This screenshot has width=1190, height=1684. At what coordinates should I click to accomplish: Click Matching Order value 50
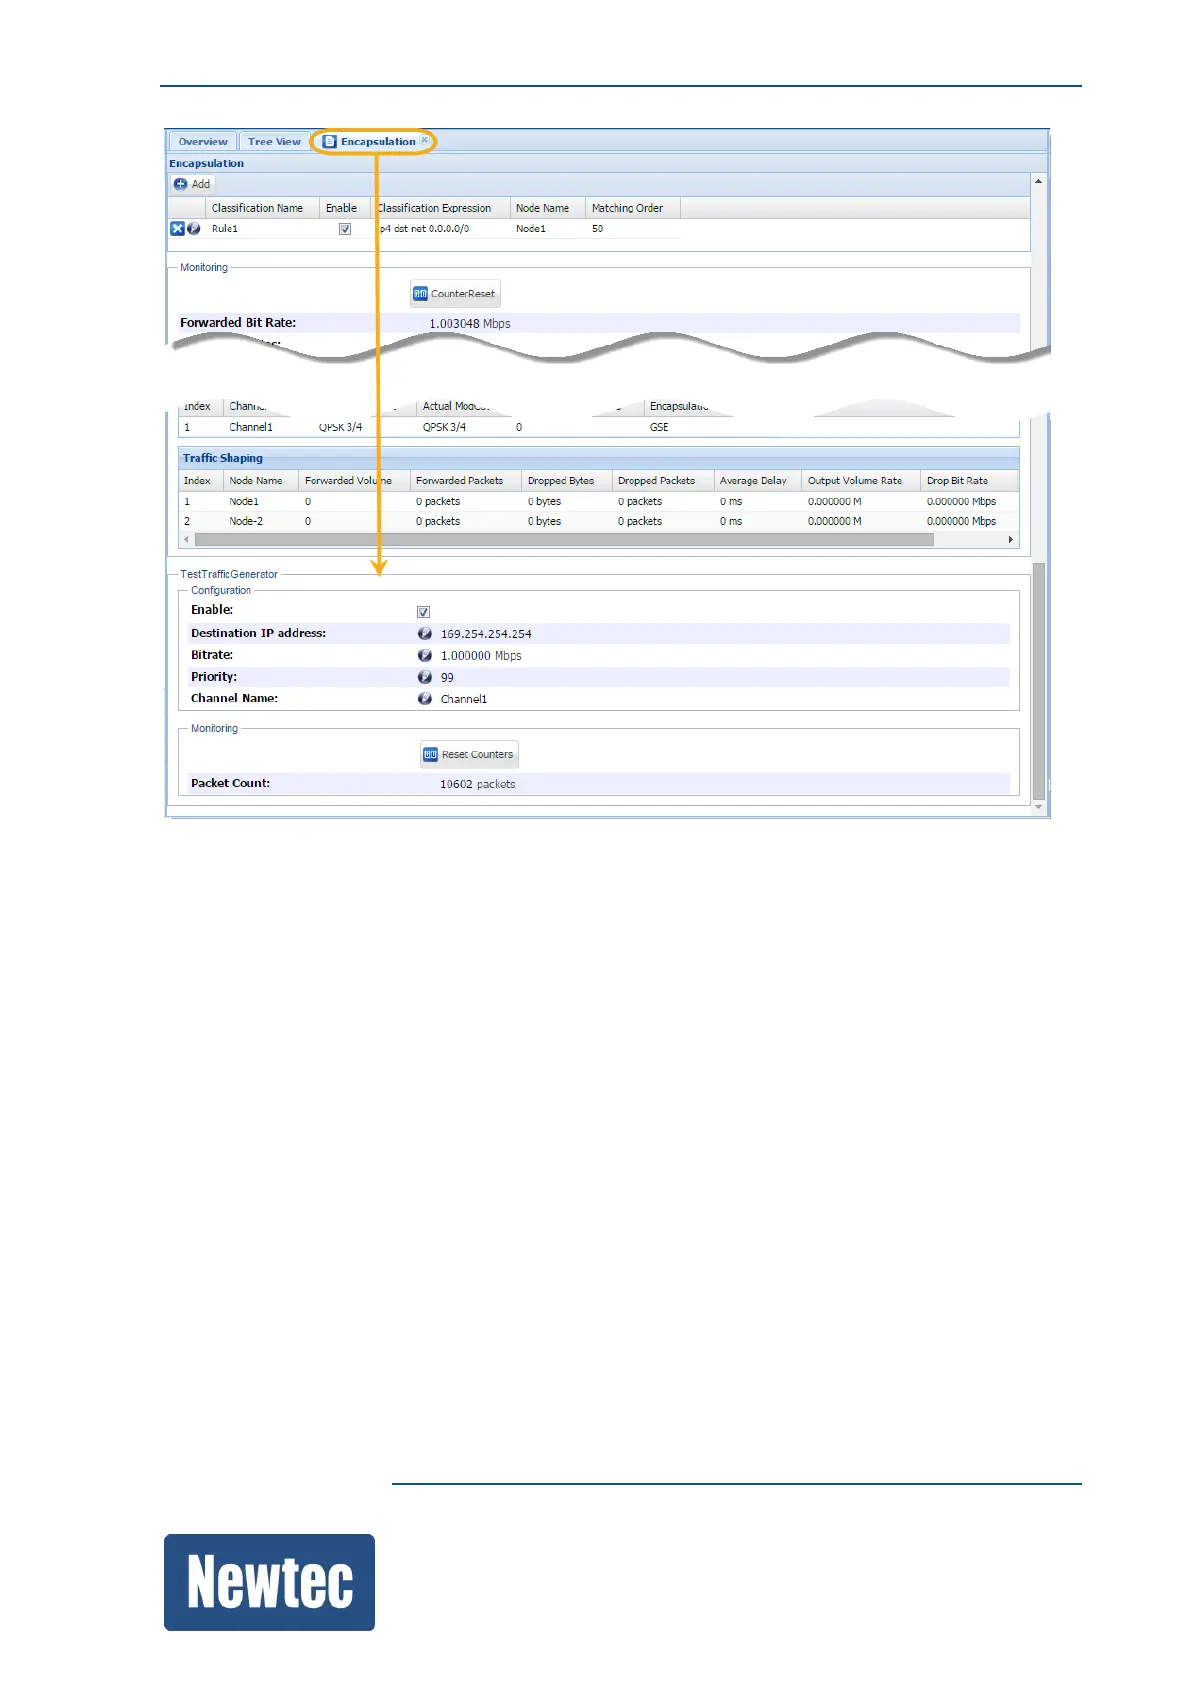pyautogui.click(x=597, y=229)
